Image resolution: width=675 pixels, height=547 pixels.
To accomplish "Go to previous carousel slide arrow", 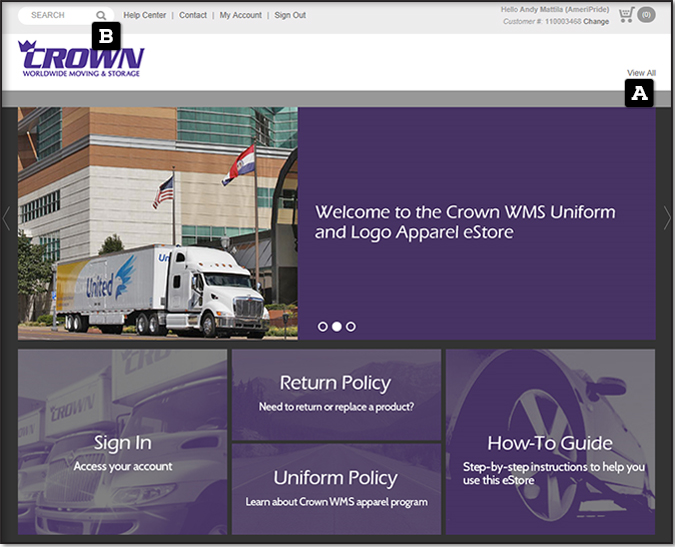I will click(x=7, y=219).
